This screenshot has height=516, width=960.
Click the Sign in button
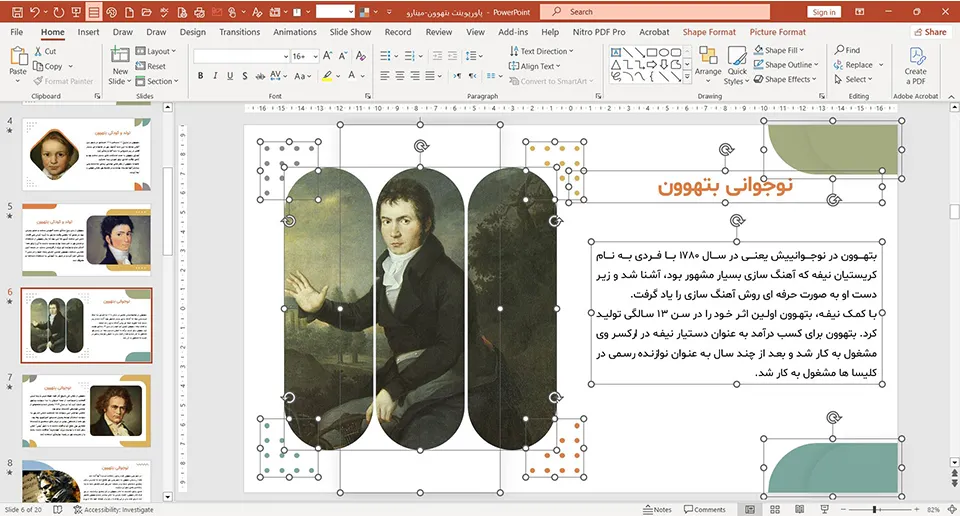(x=824, y=12)
